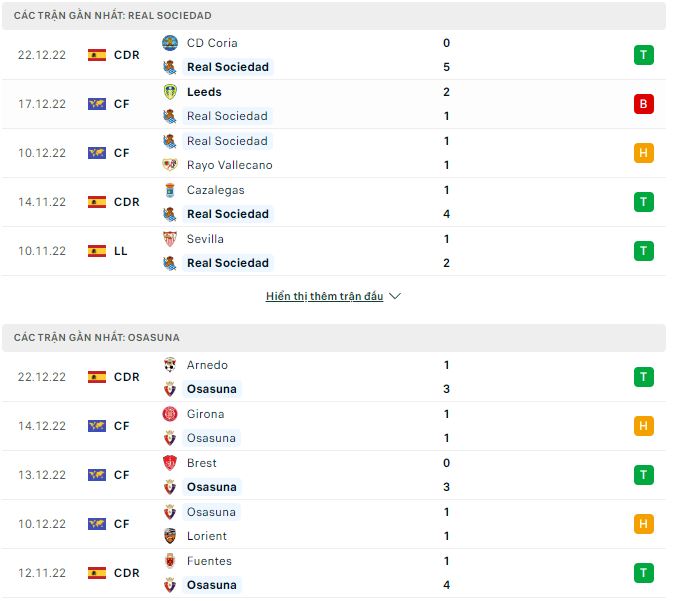Open 'Hiển thị thêm trận đấu' link
The image size is (676, 601).
(x=324, y=297)
